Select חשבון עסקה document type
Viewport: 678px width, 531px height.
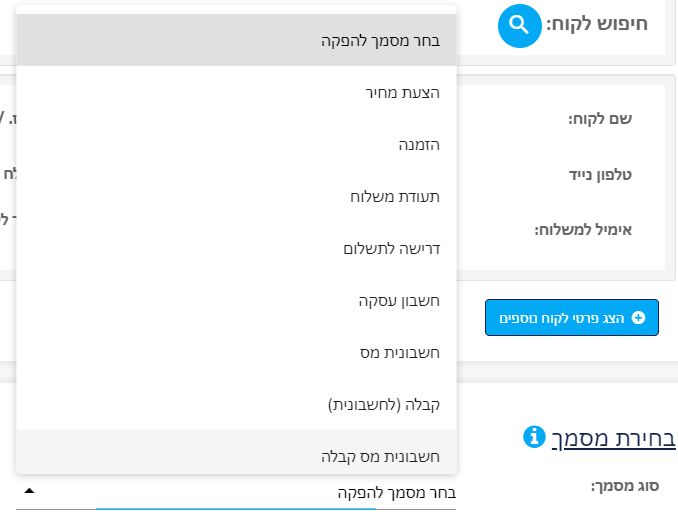point(236,300)
